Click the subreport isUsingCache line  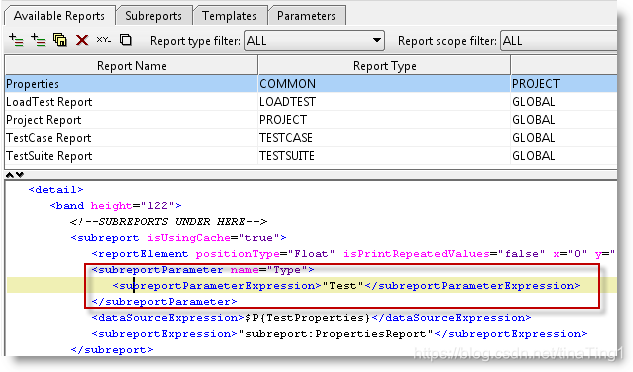click(178, 237)
